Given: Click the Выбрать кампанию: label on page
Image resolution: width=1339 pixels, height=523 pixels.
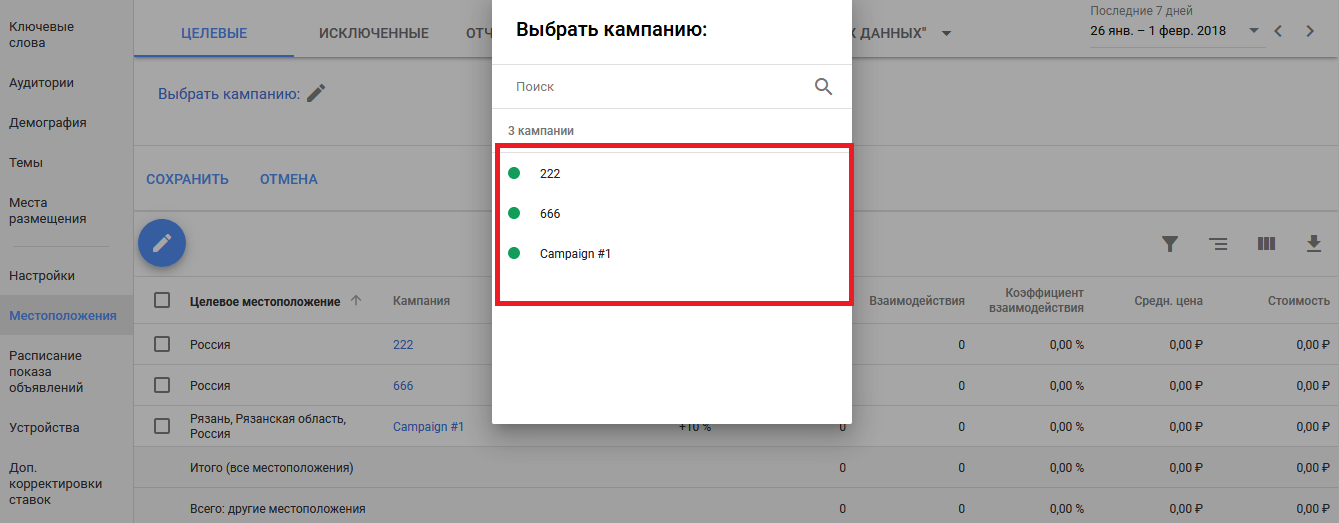Looking at the screenshot, I should point(229,94).
